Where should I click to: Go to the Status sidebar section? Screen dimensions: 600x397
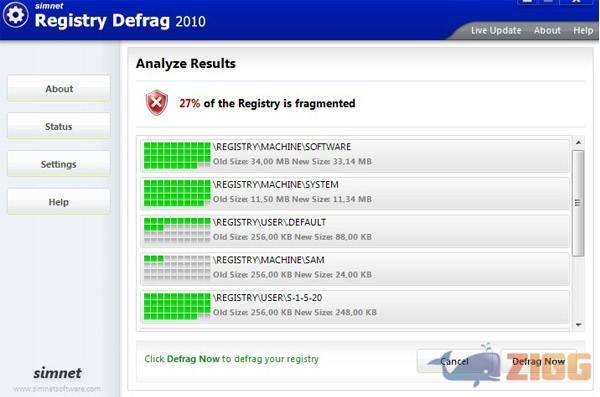coord(59,126)
